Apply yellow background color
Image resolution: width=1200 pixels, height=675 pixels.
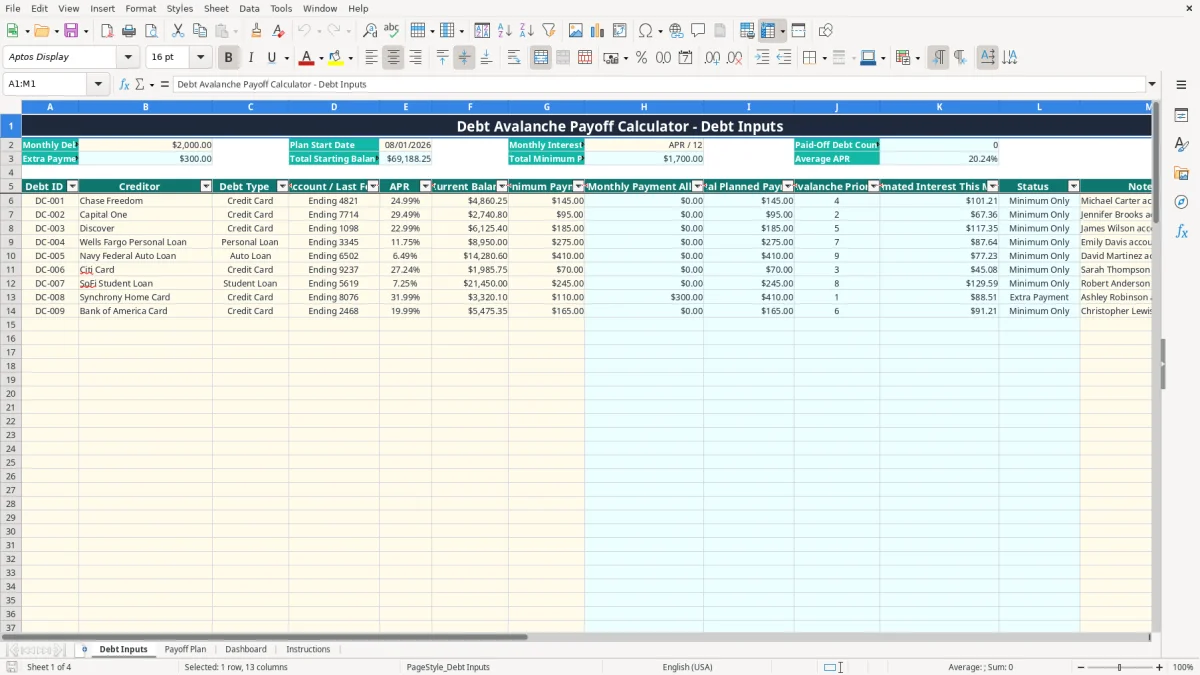pyautogui.click(x=336, y=58)
